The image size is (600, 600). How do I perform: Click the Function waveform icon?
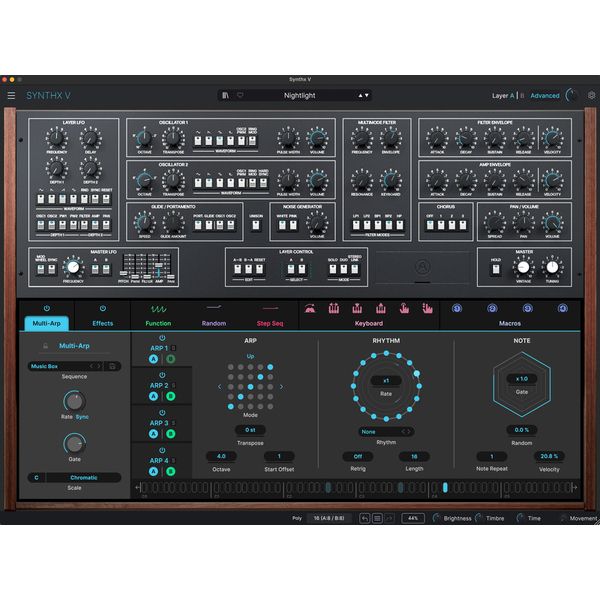pos(158,308)
